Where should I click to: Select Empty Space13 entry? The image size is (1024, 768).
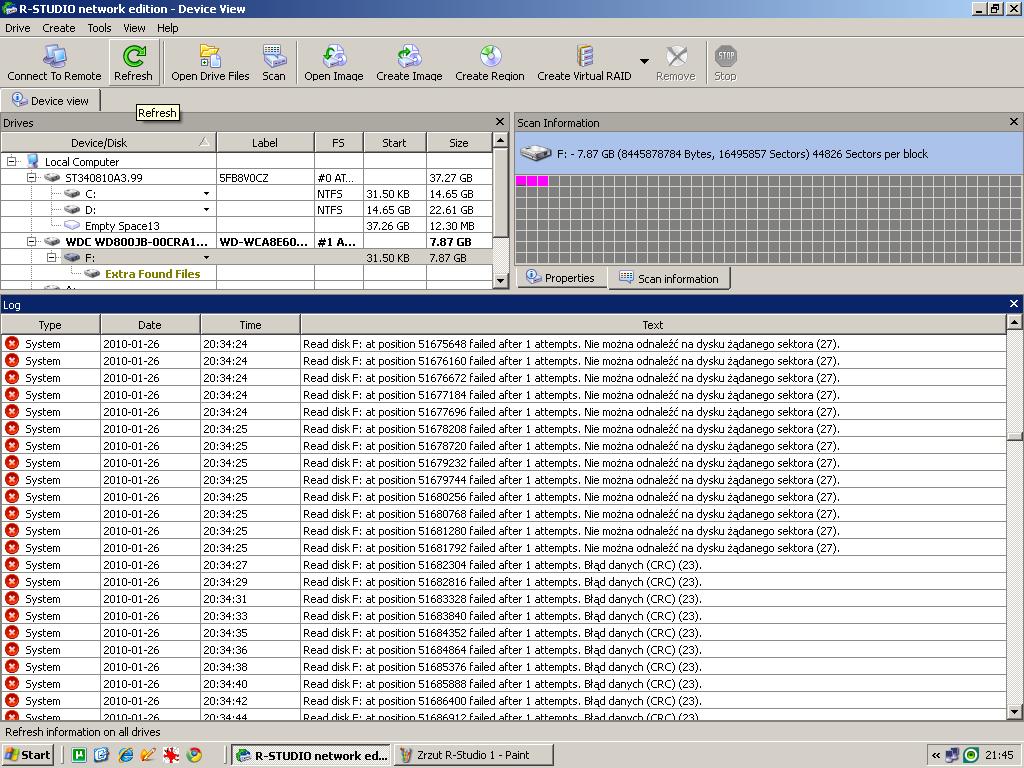121,226
